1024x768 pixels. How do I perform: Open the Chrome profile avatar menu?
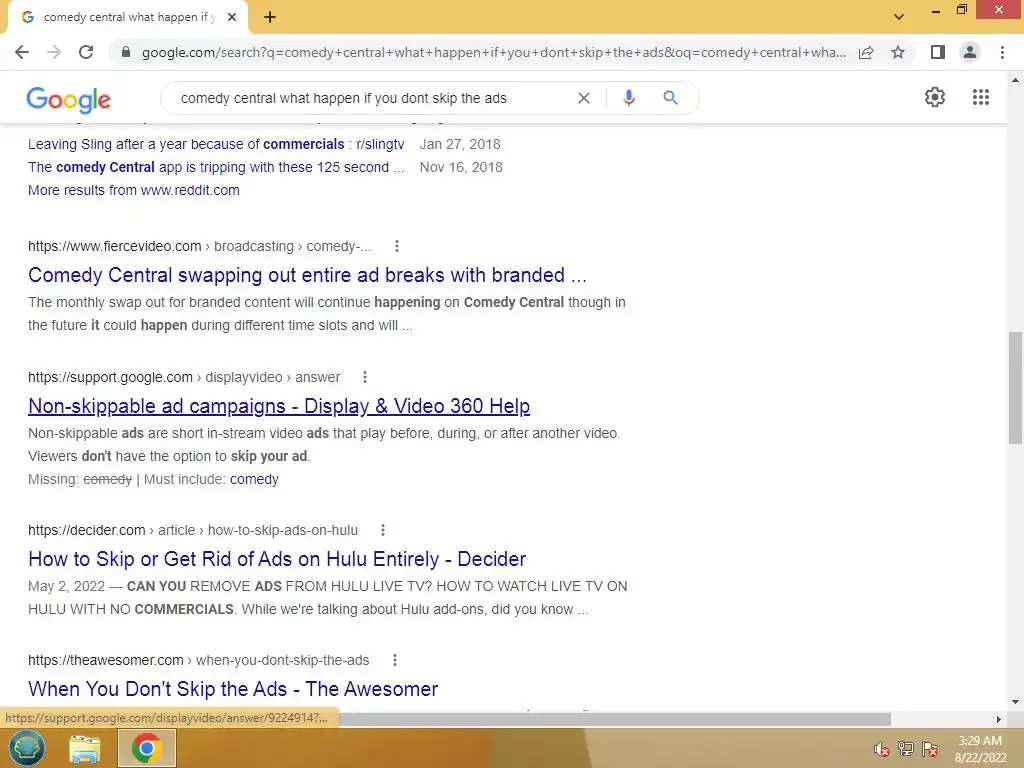pyautogui.click(x=970, y=52)
